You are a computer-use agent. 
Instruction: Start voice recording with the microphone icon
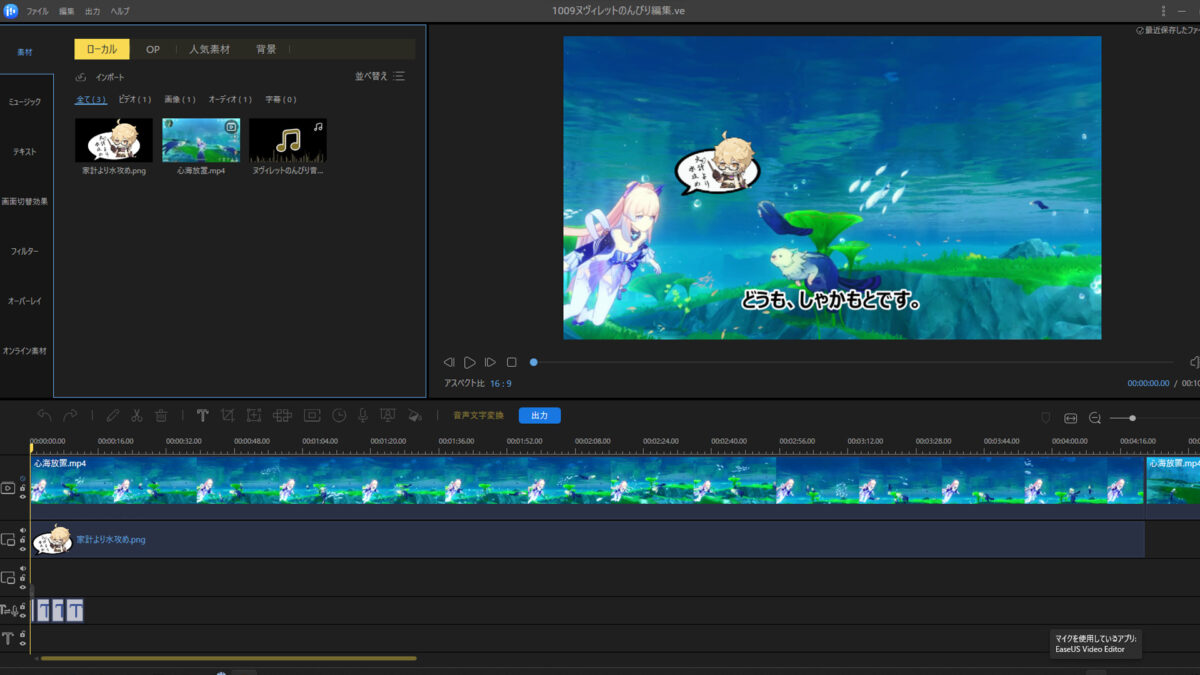[x=363, y=415]
